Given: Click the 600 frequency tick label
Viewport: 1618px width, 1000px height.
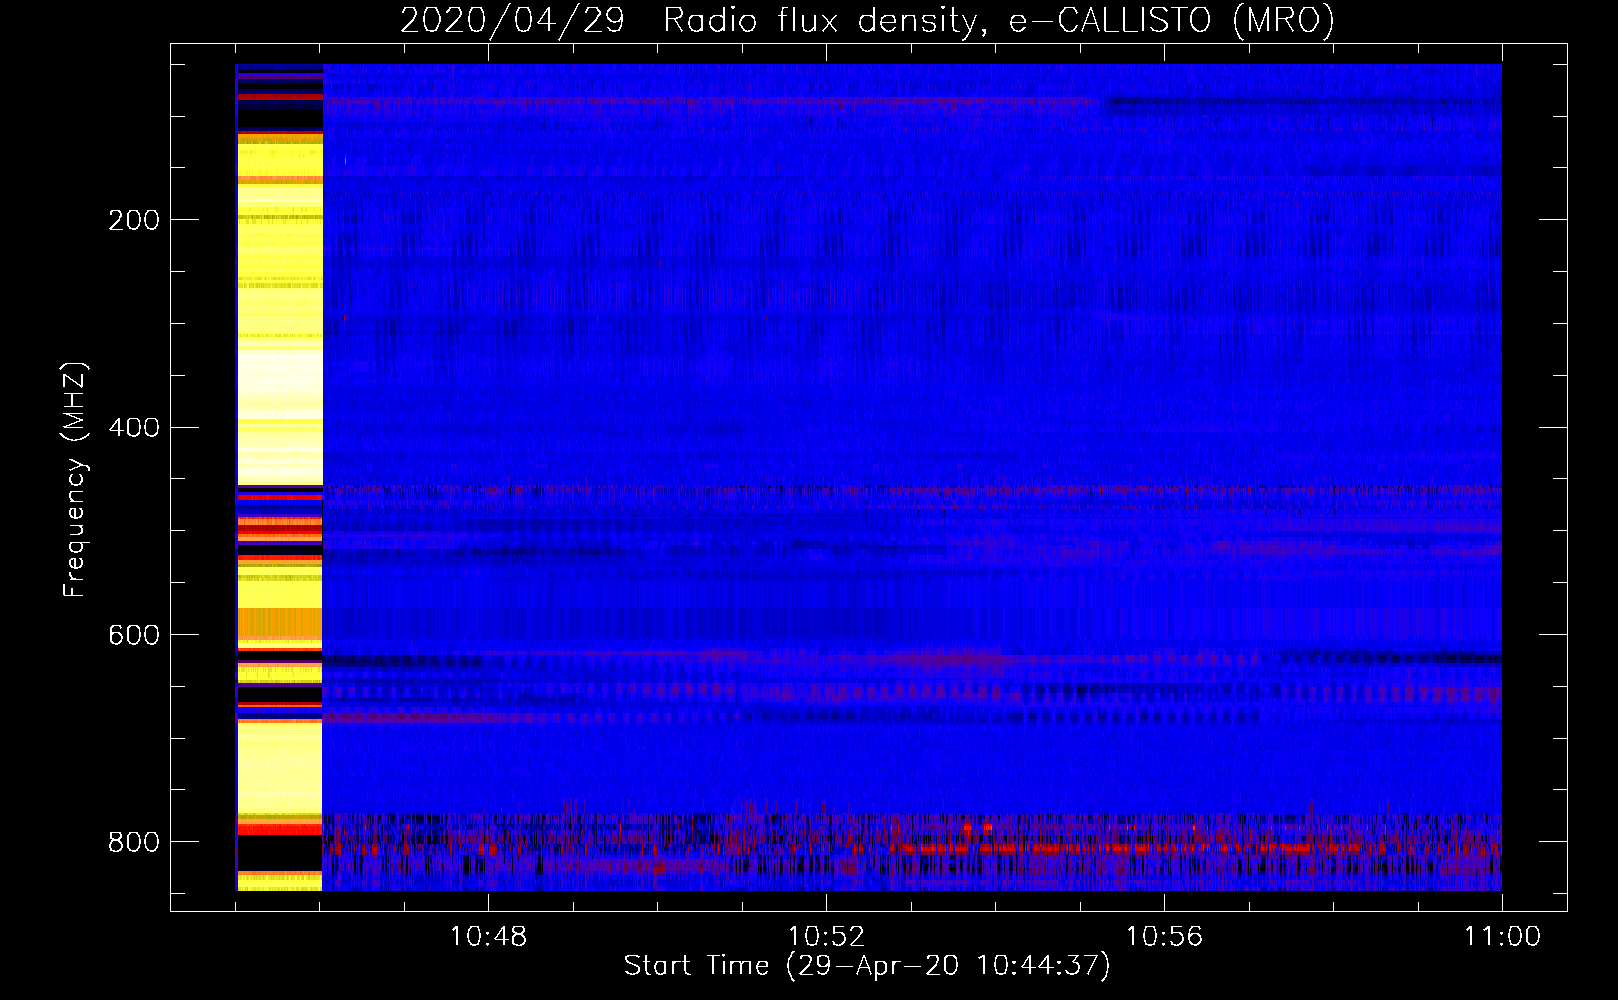Looking at the screenshot, I should click(134, 636).
